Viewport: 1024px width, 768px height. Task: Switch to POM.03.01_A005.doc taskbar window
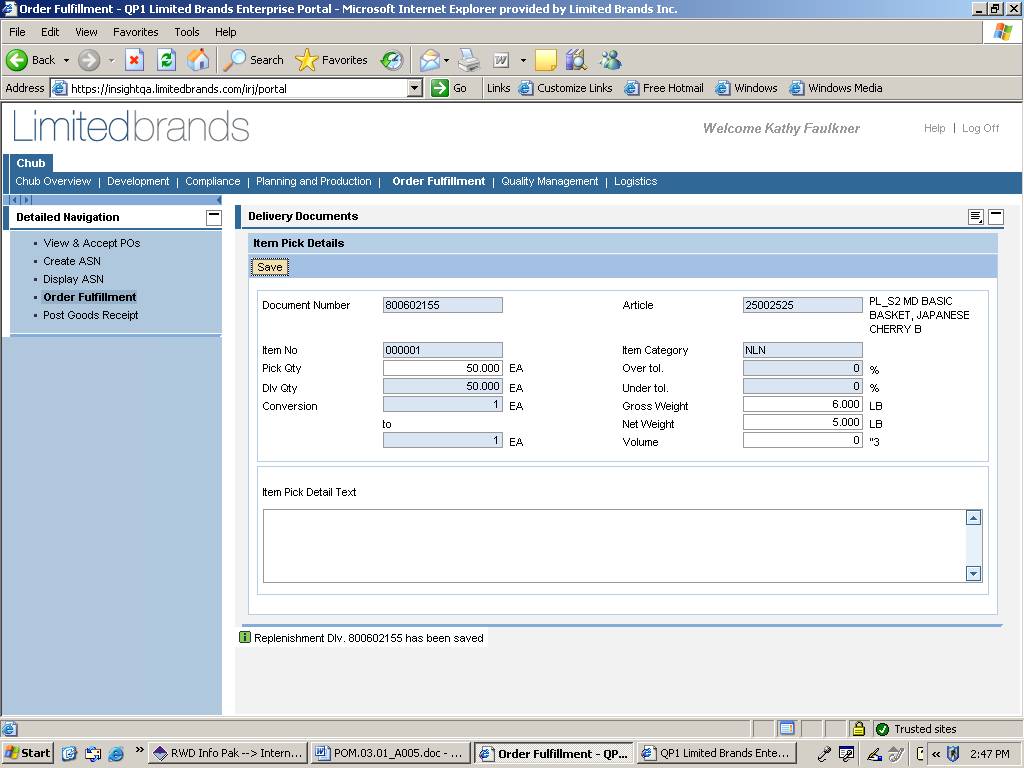click(390, 753)
